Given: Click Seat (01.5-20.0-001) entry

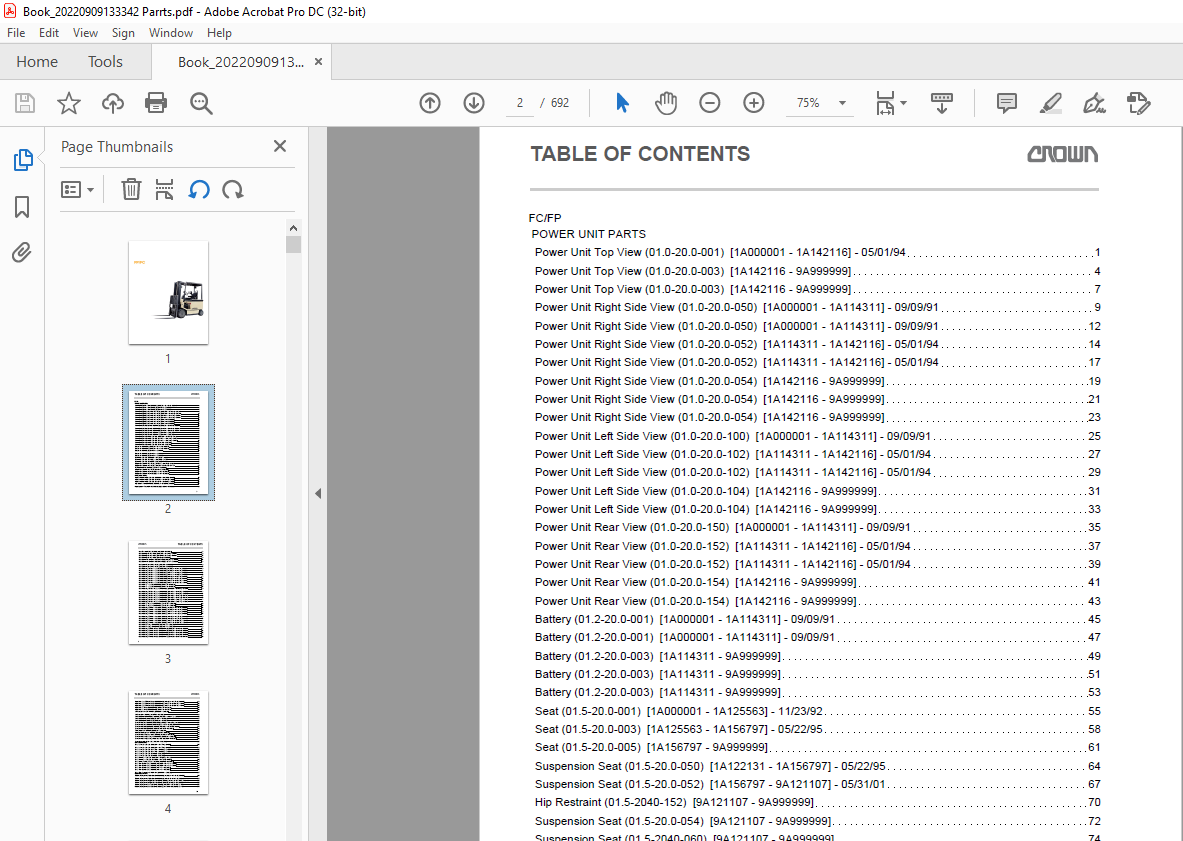Looking at the screenshot, I should tap(818, 711).
